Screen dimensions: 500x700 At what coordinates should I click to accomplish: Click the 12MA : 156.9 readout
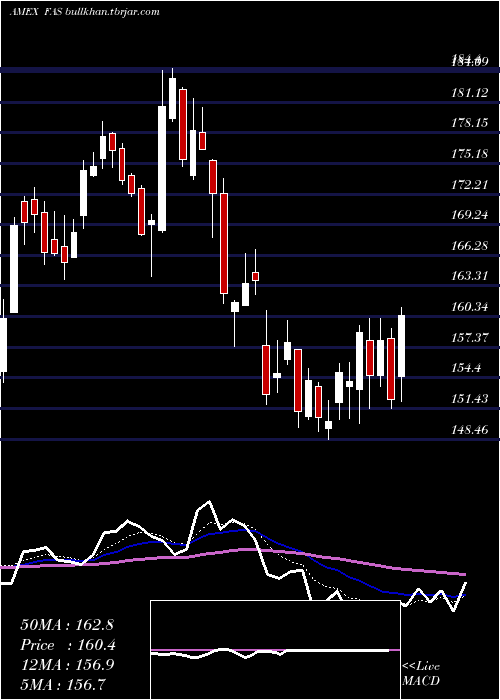point(67,665)
